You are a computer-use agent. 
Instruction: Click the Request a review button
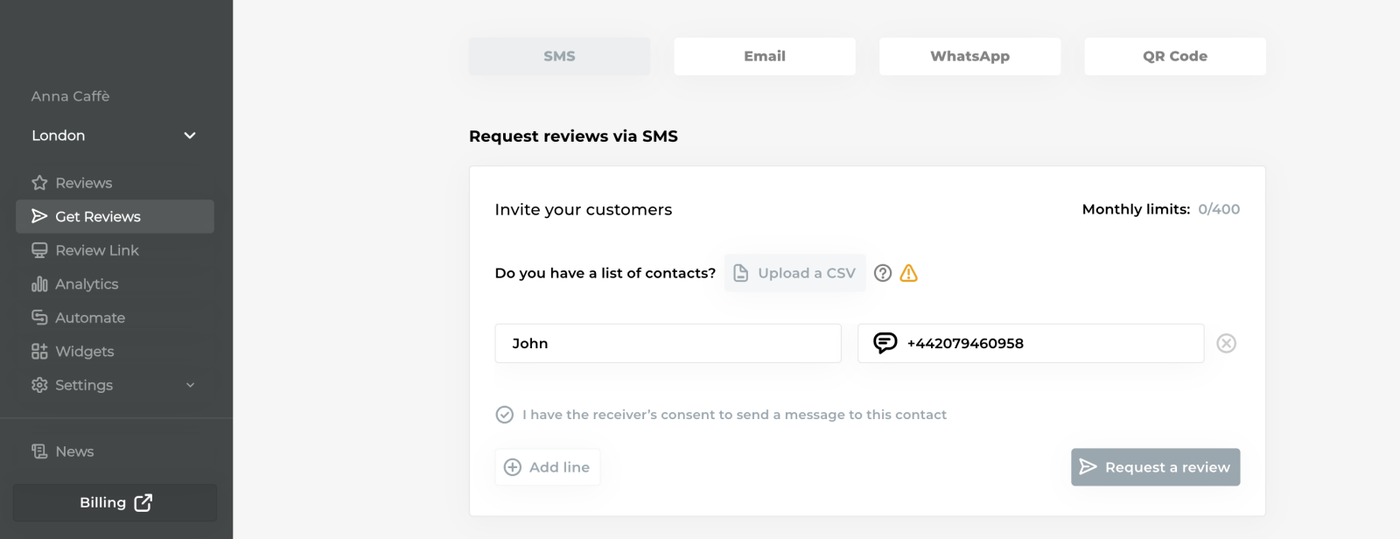tap(1155, 467)
